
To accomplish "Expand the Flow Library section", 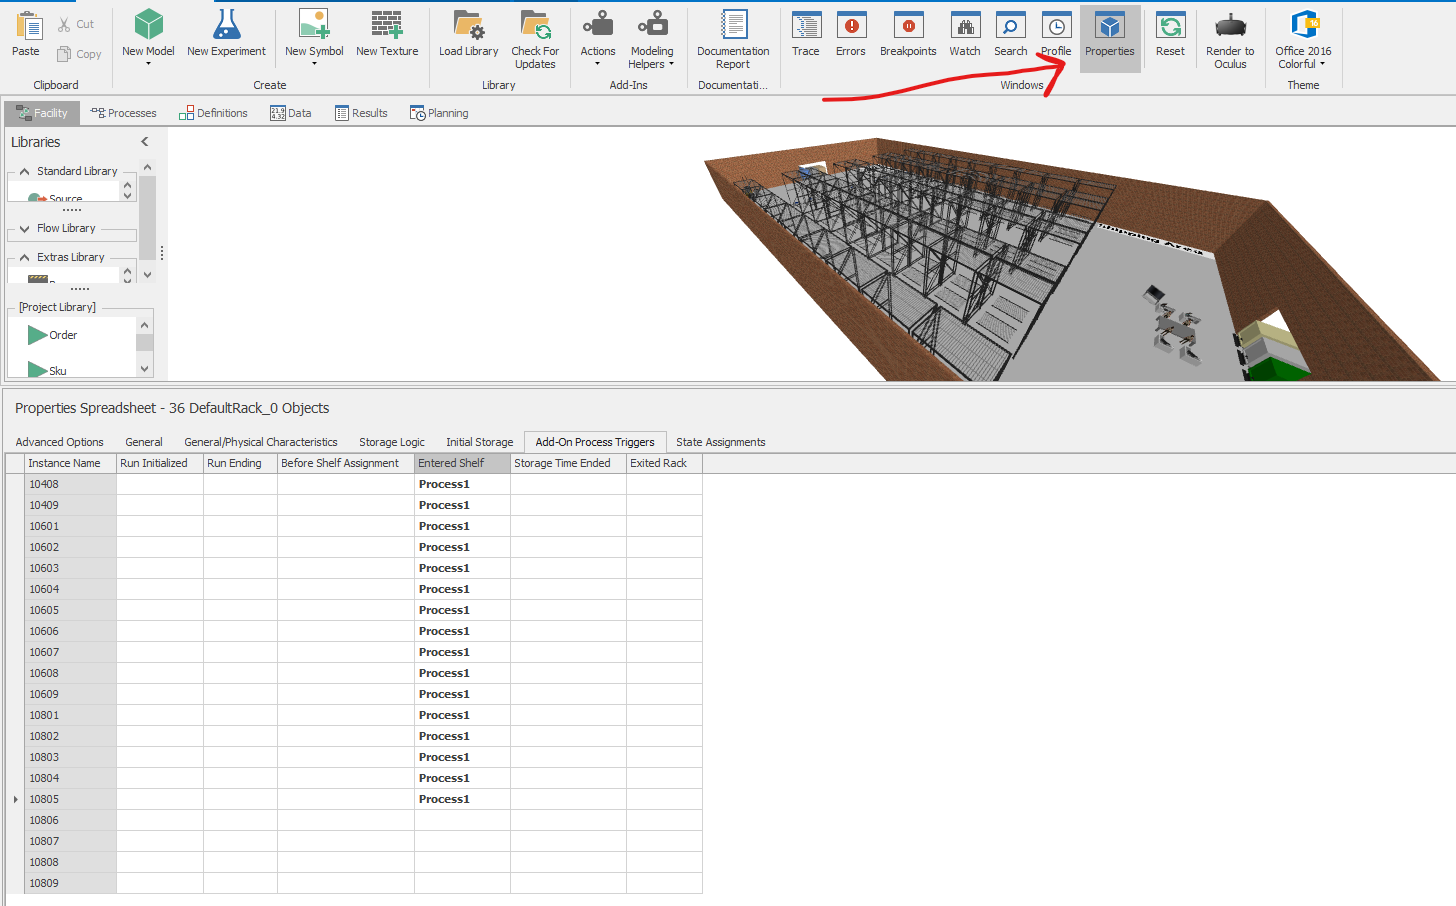I will pos(25,229).
